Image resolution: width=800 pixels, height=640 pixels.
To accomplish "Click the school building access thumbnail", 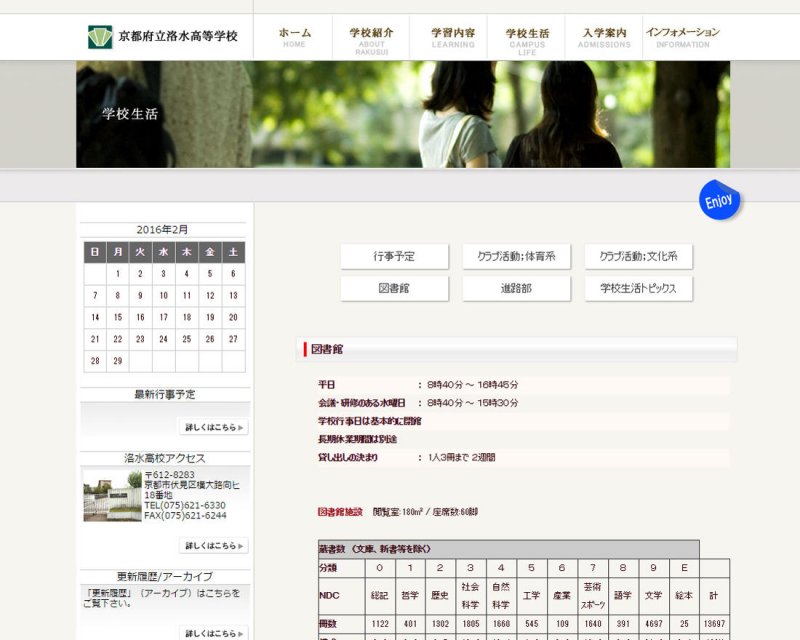I will (x=112, y=495).
